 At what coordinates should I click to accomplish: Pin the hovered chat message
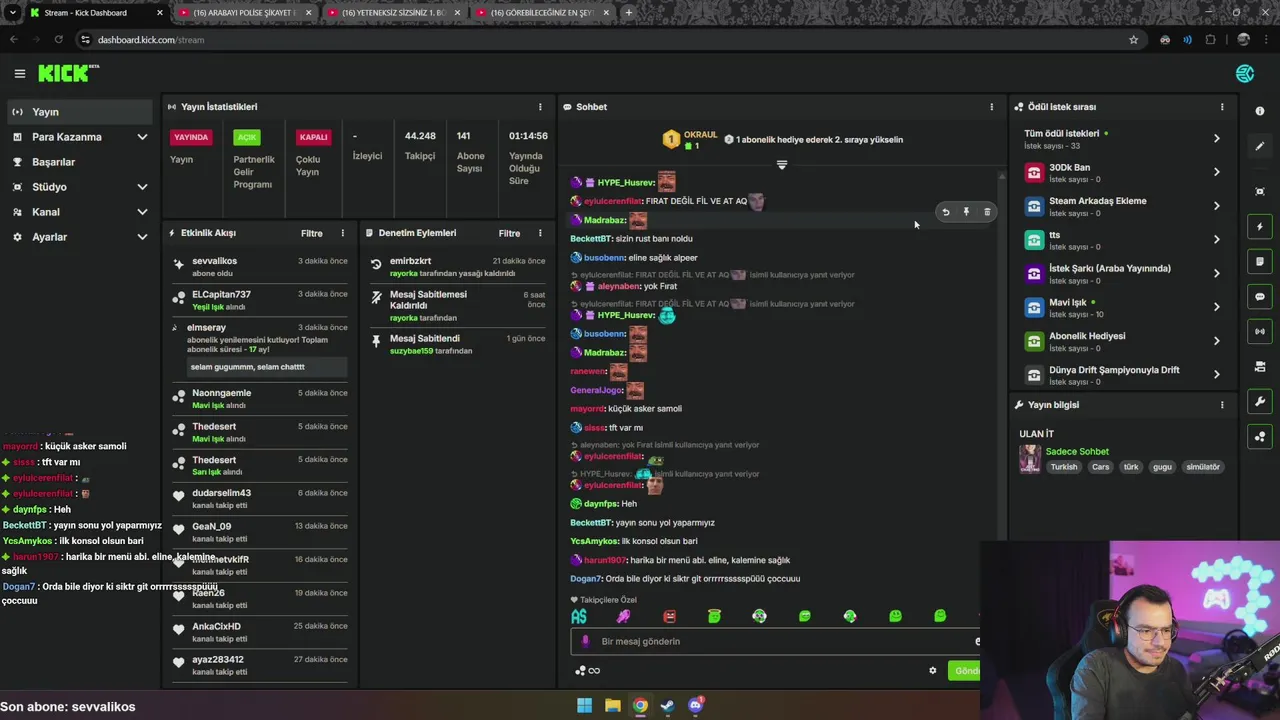tap(966, 212)
